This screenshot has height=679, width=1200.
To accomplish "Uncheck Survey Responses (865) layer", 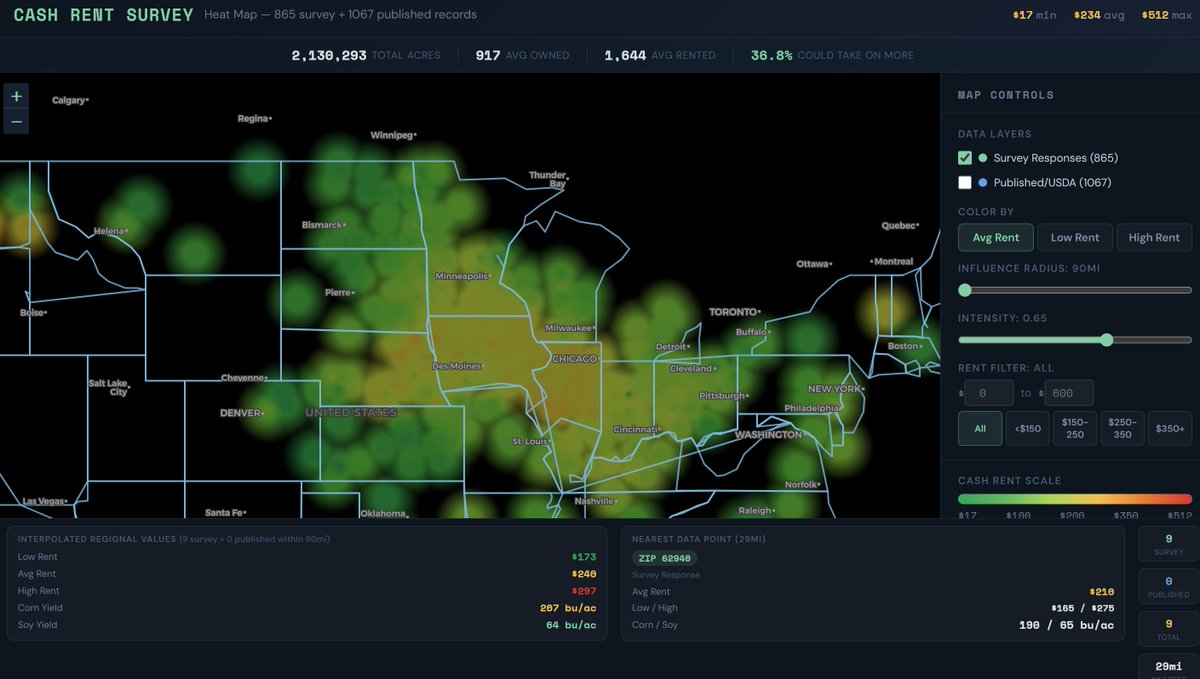I will point(965,158).
